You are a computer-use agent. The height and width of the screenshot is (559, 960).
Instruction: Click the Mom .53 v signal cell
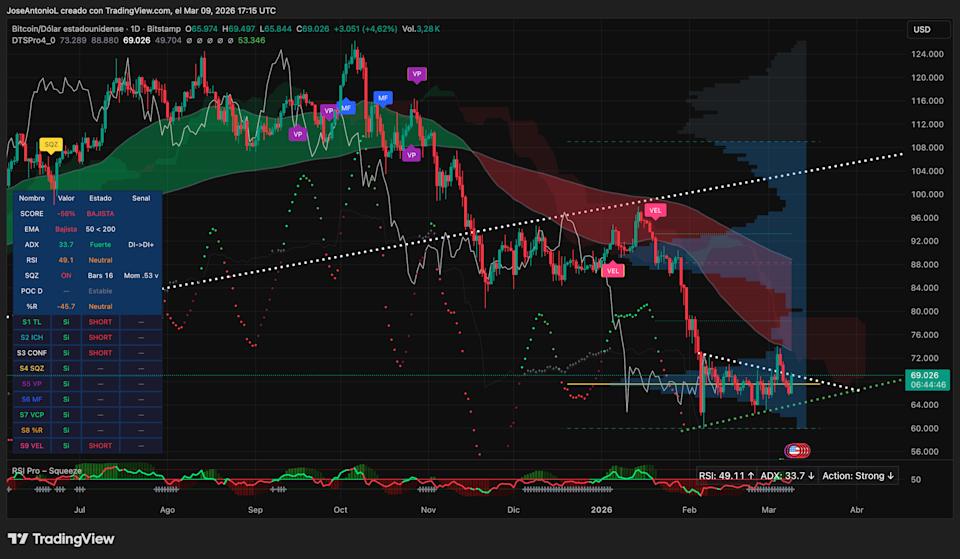pos(141,276)
